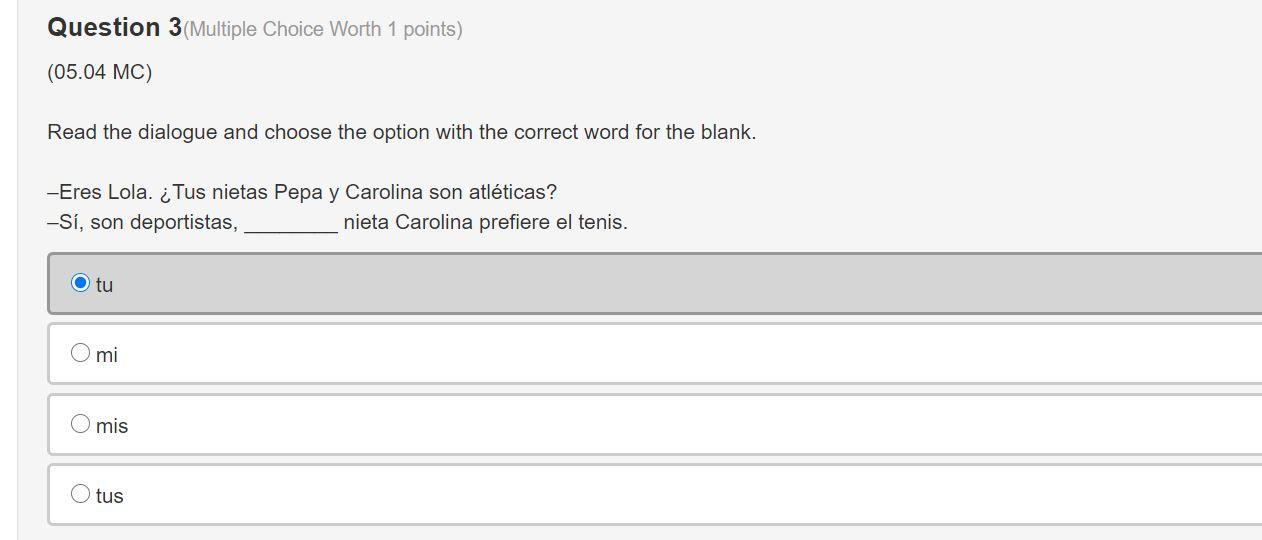Select the 'tu' radio button
This screenshot has height=540, width=1262.
click(x=81, y=283)
